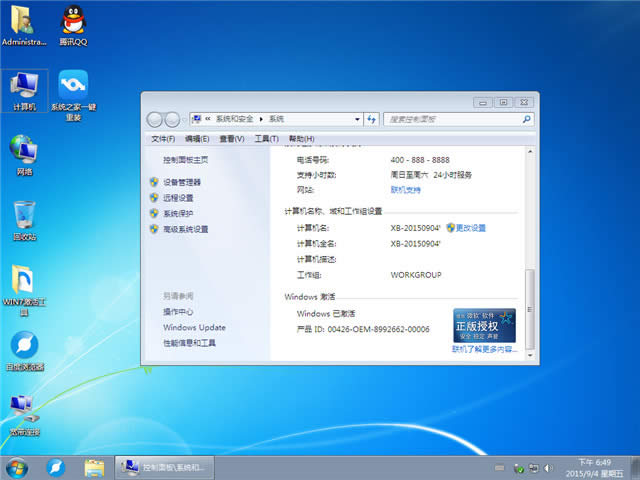Screen dimensions: 640x480
Task: Open the 文件(F) menu
Action: [x=163, y=139]
